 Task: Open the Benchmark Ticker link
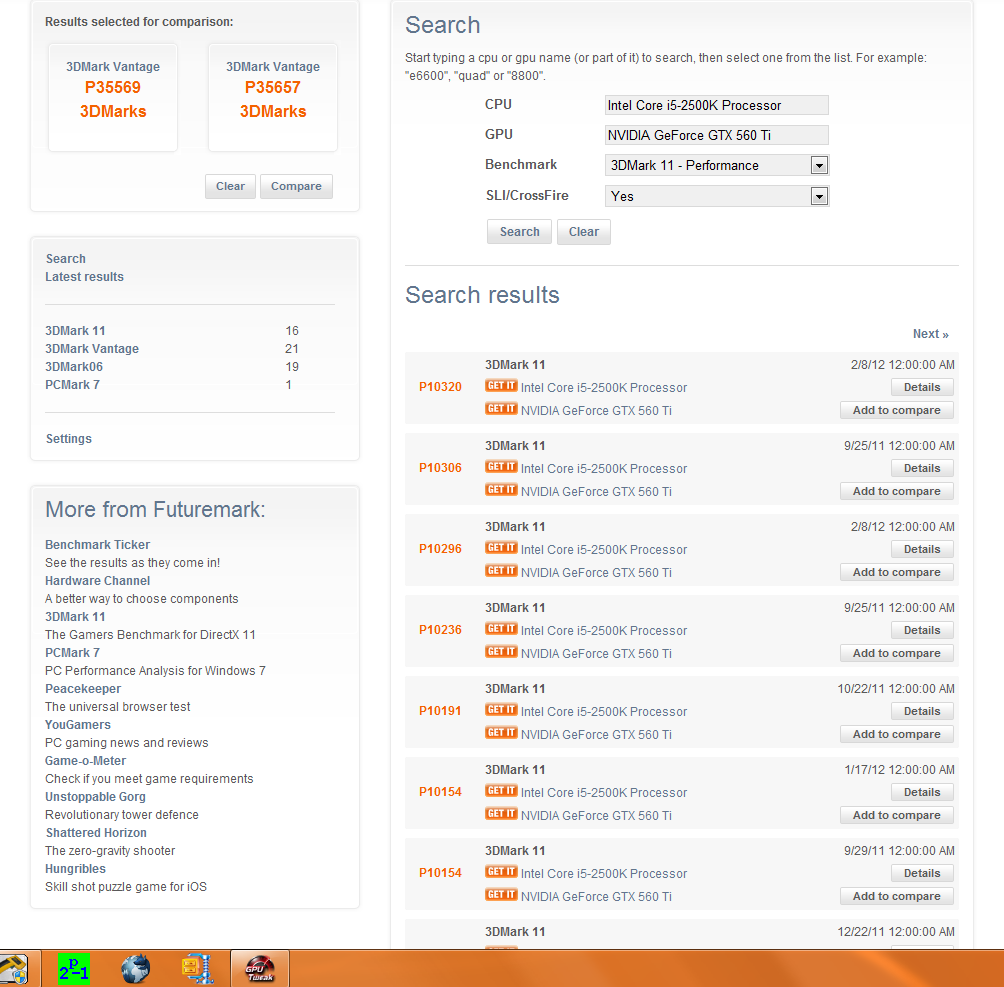click(97, 544)
